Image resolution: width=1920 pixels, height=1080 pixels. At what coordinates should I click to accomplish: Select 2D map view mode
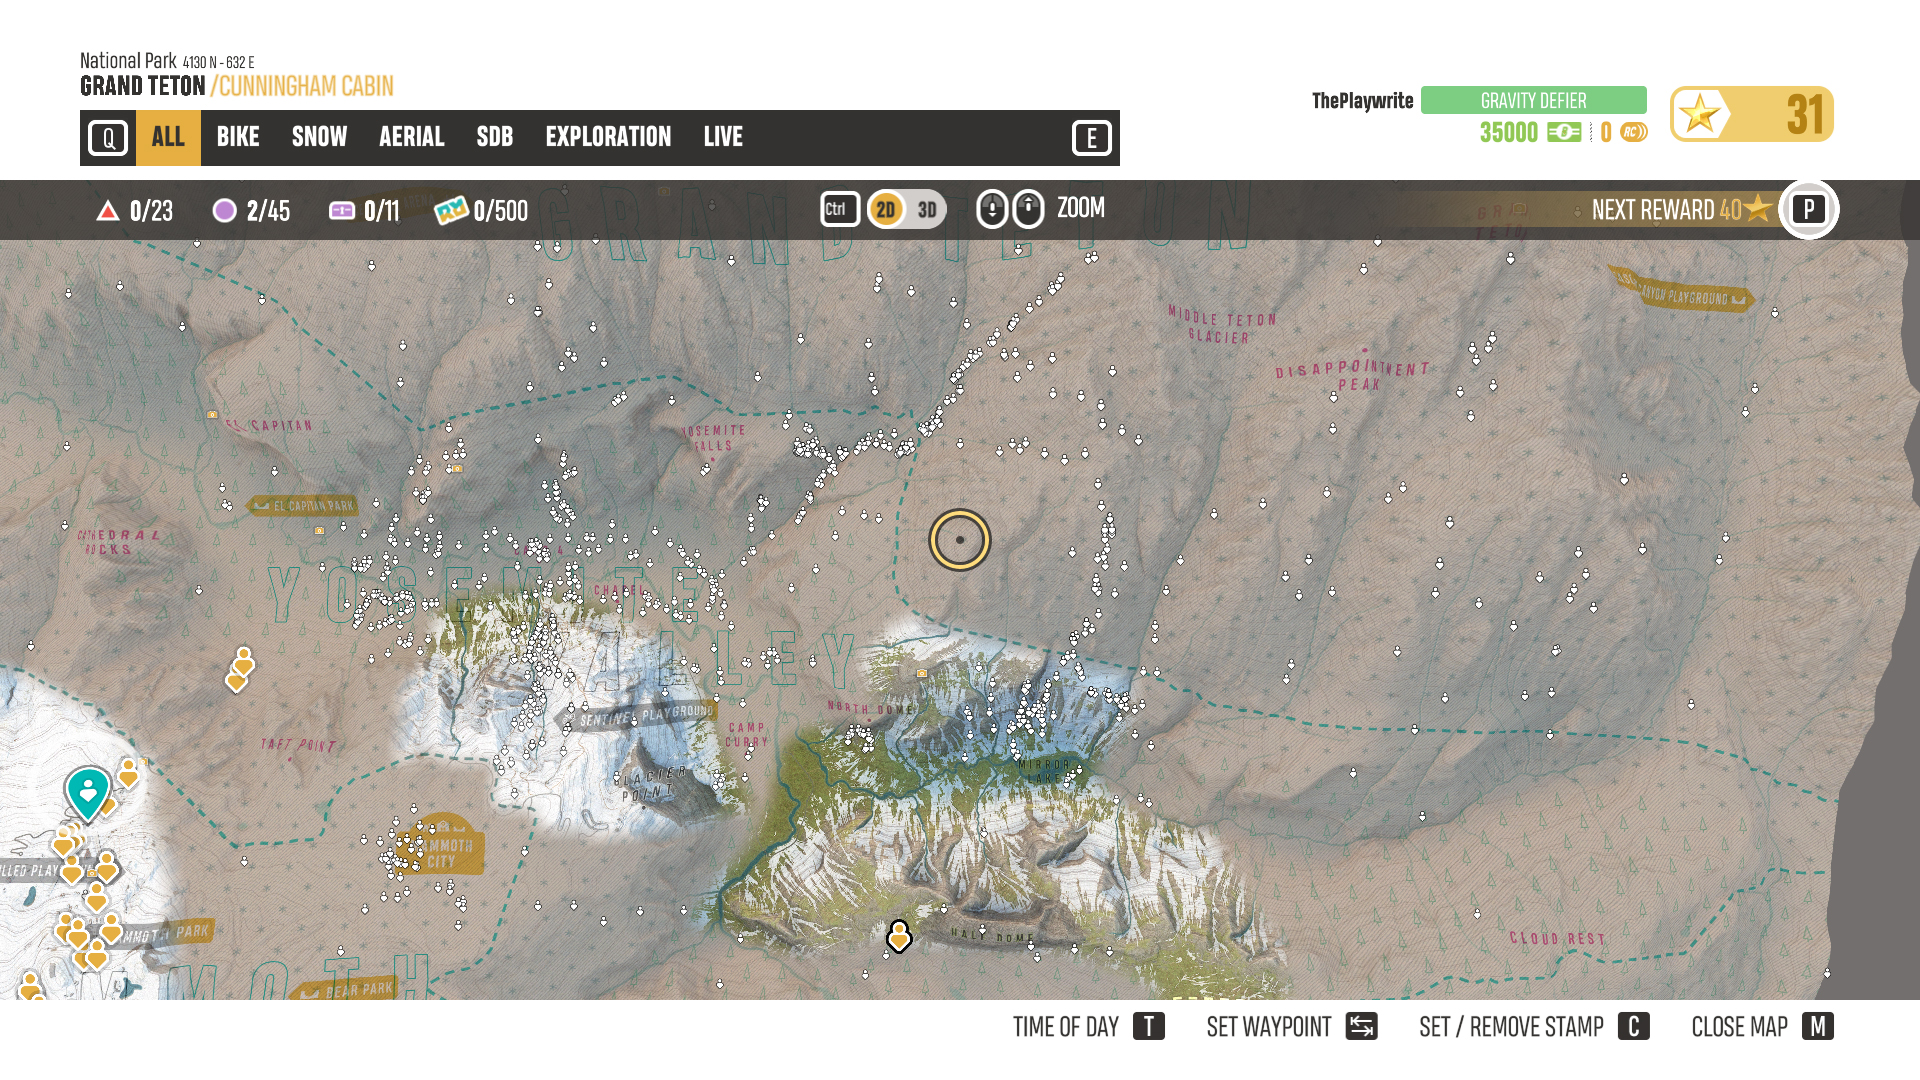885,210
